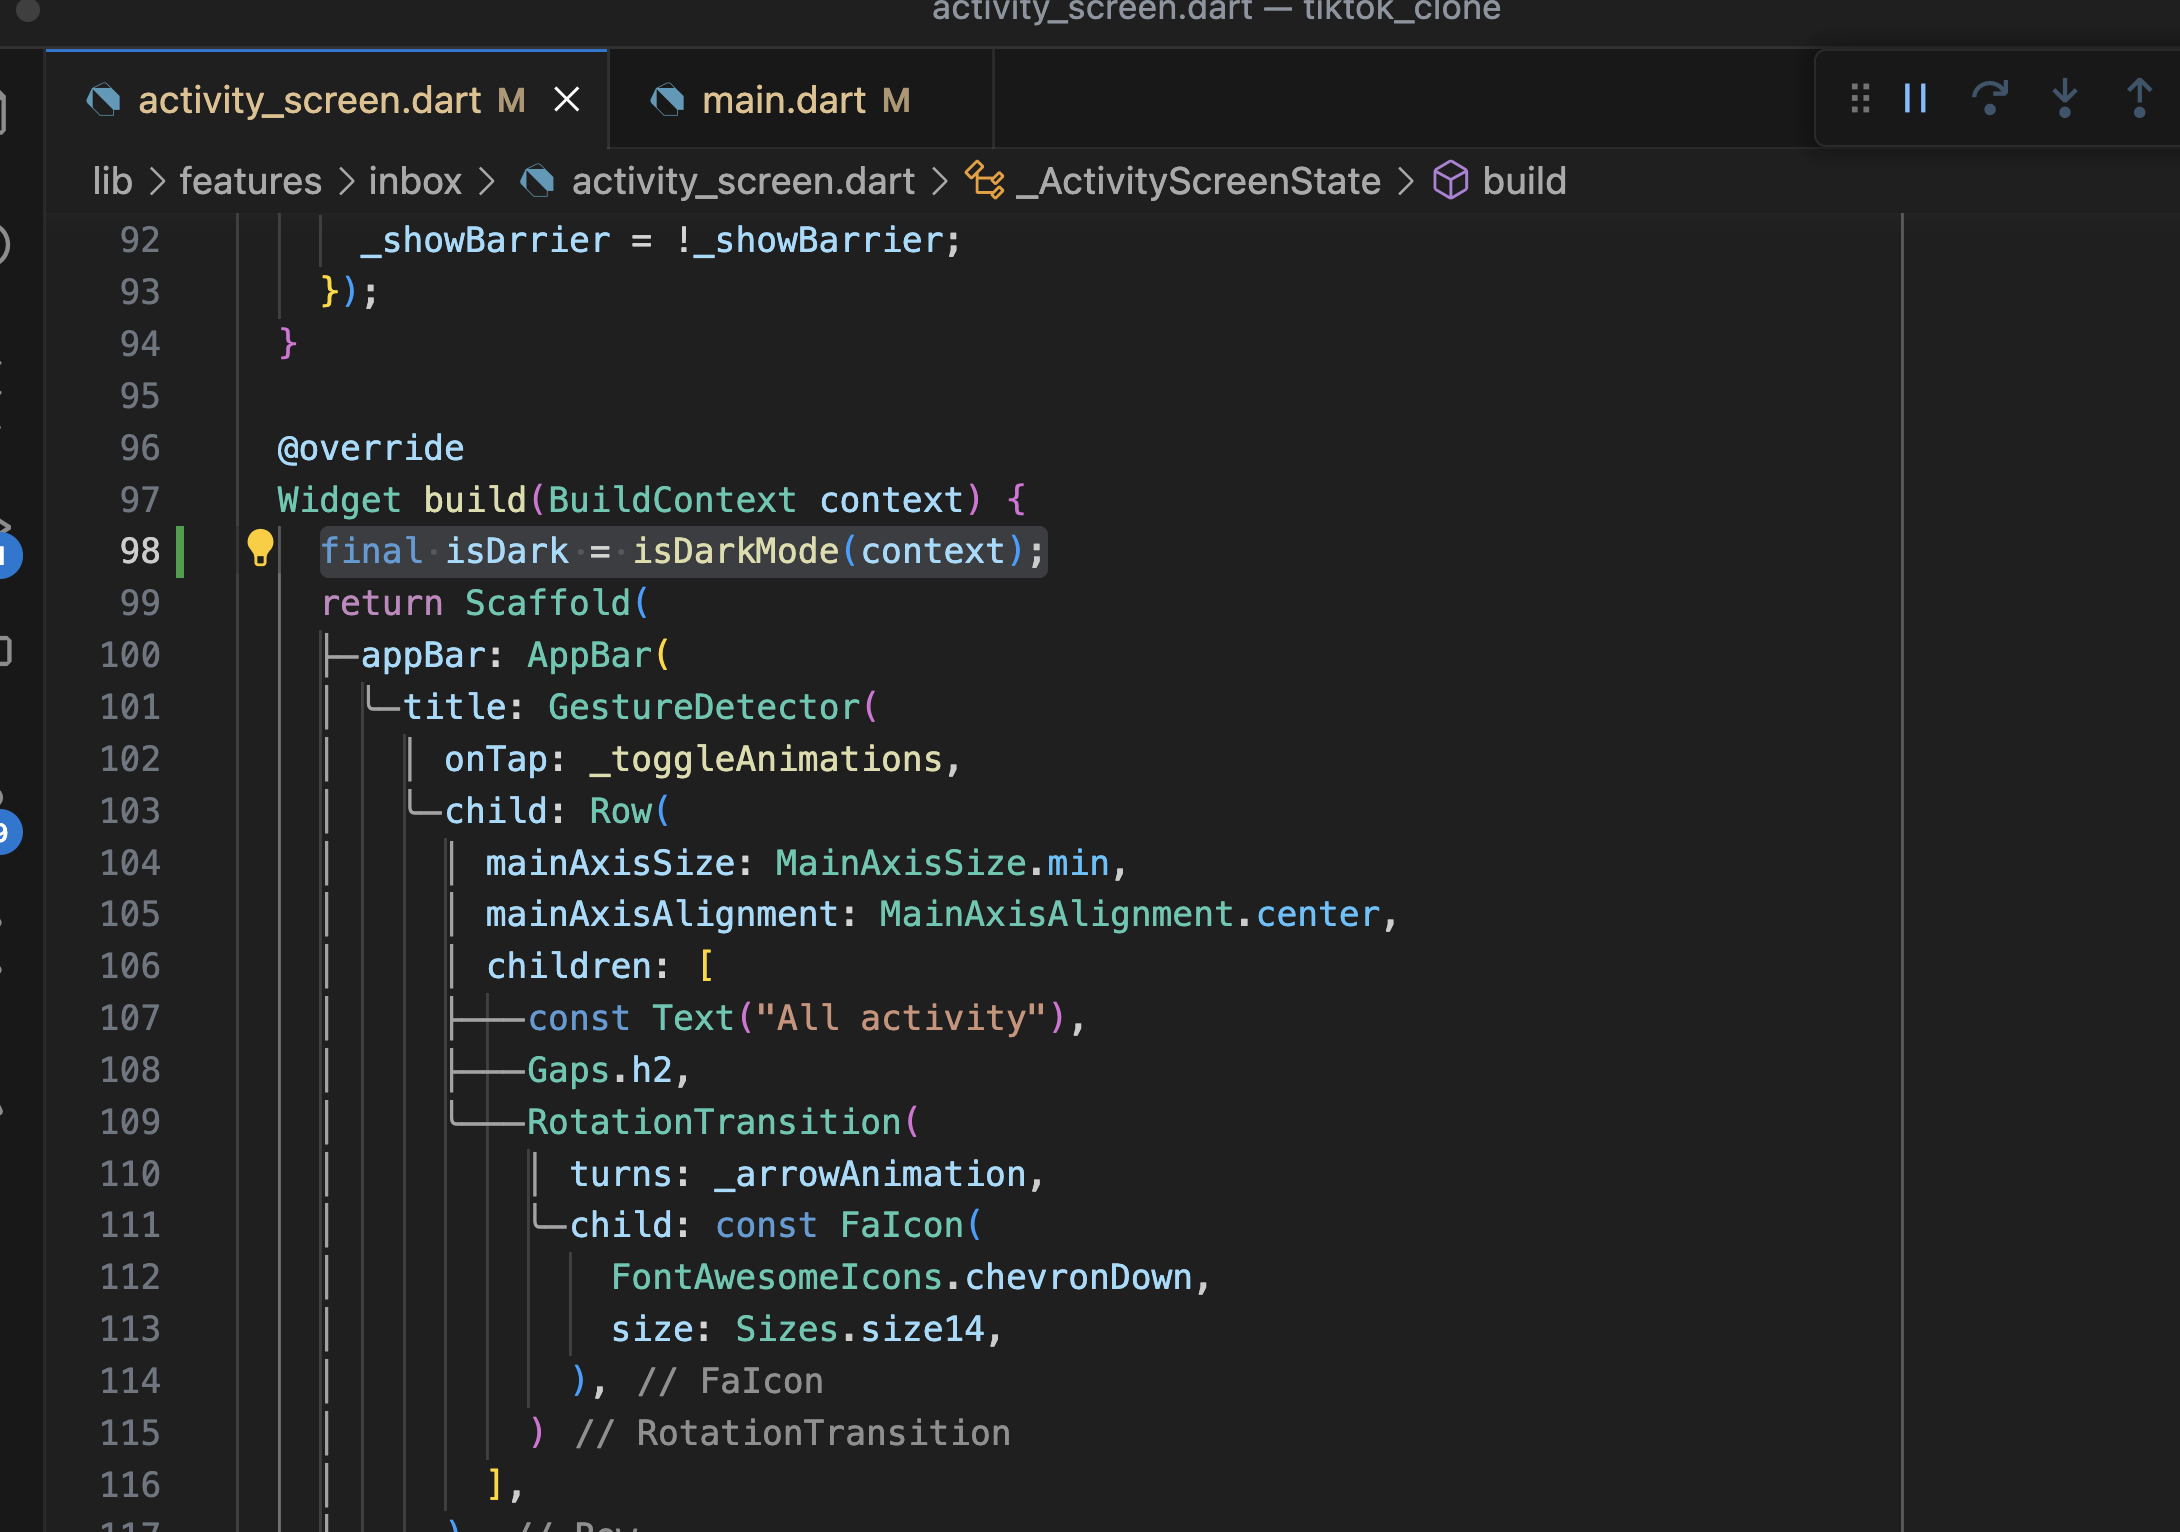
Task: Click the Dart file icon on main.dart tab
Action: point(668,101)
